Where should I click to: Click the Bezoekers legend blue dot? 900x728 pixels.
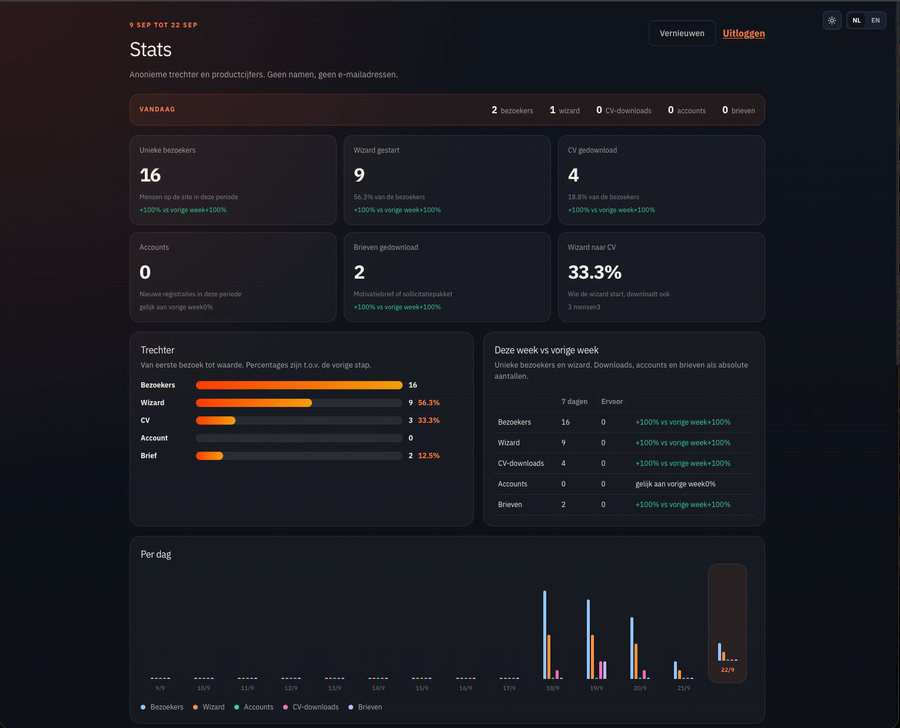pyautogui.click(x=143, y=707)
